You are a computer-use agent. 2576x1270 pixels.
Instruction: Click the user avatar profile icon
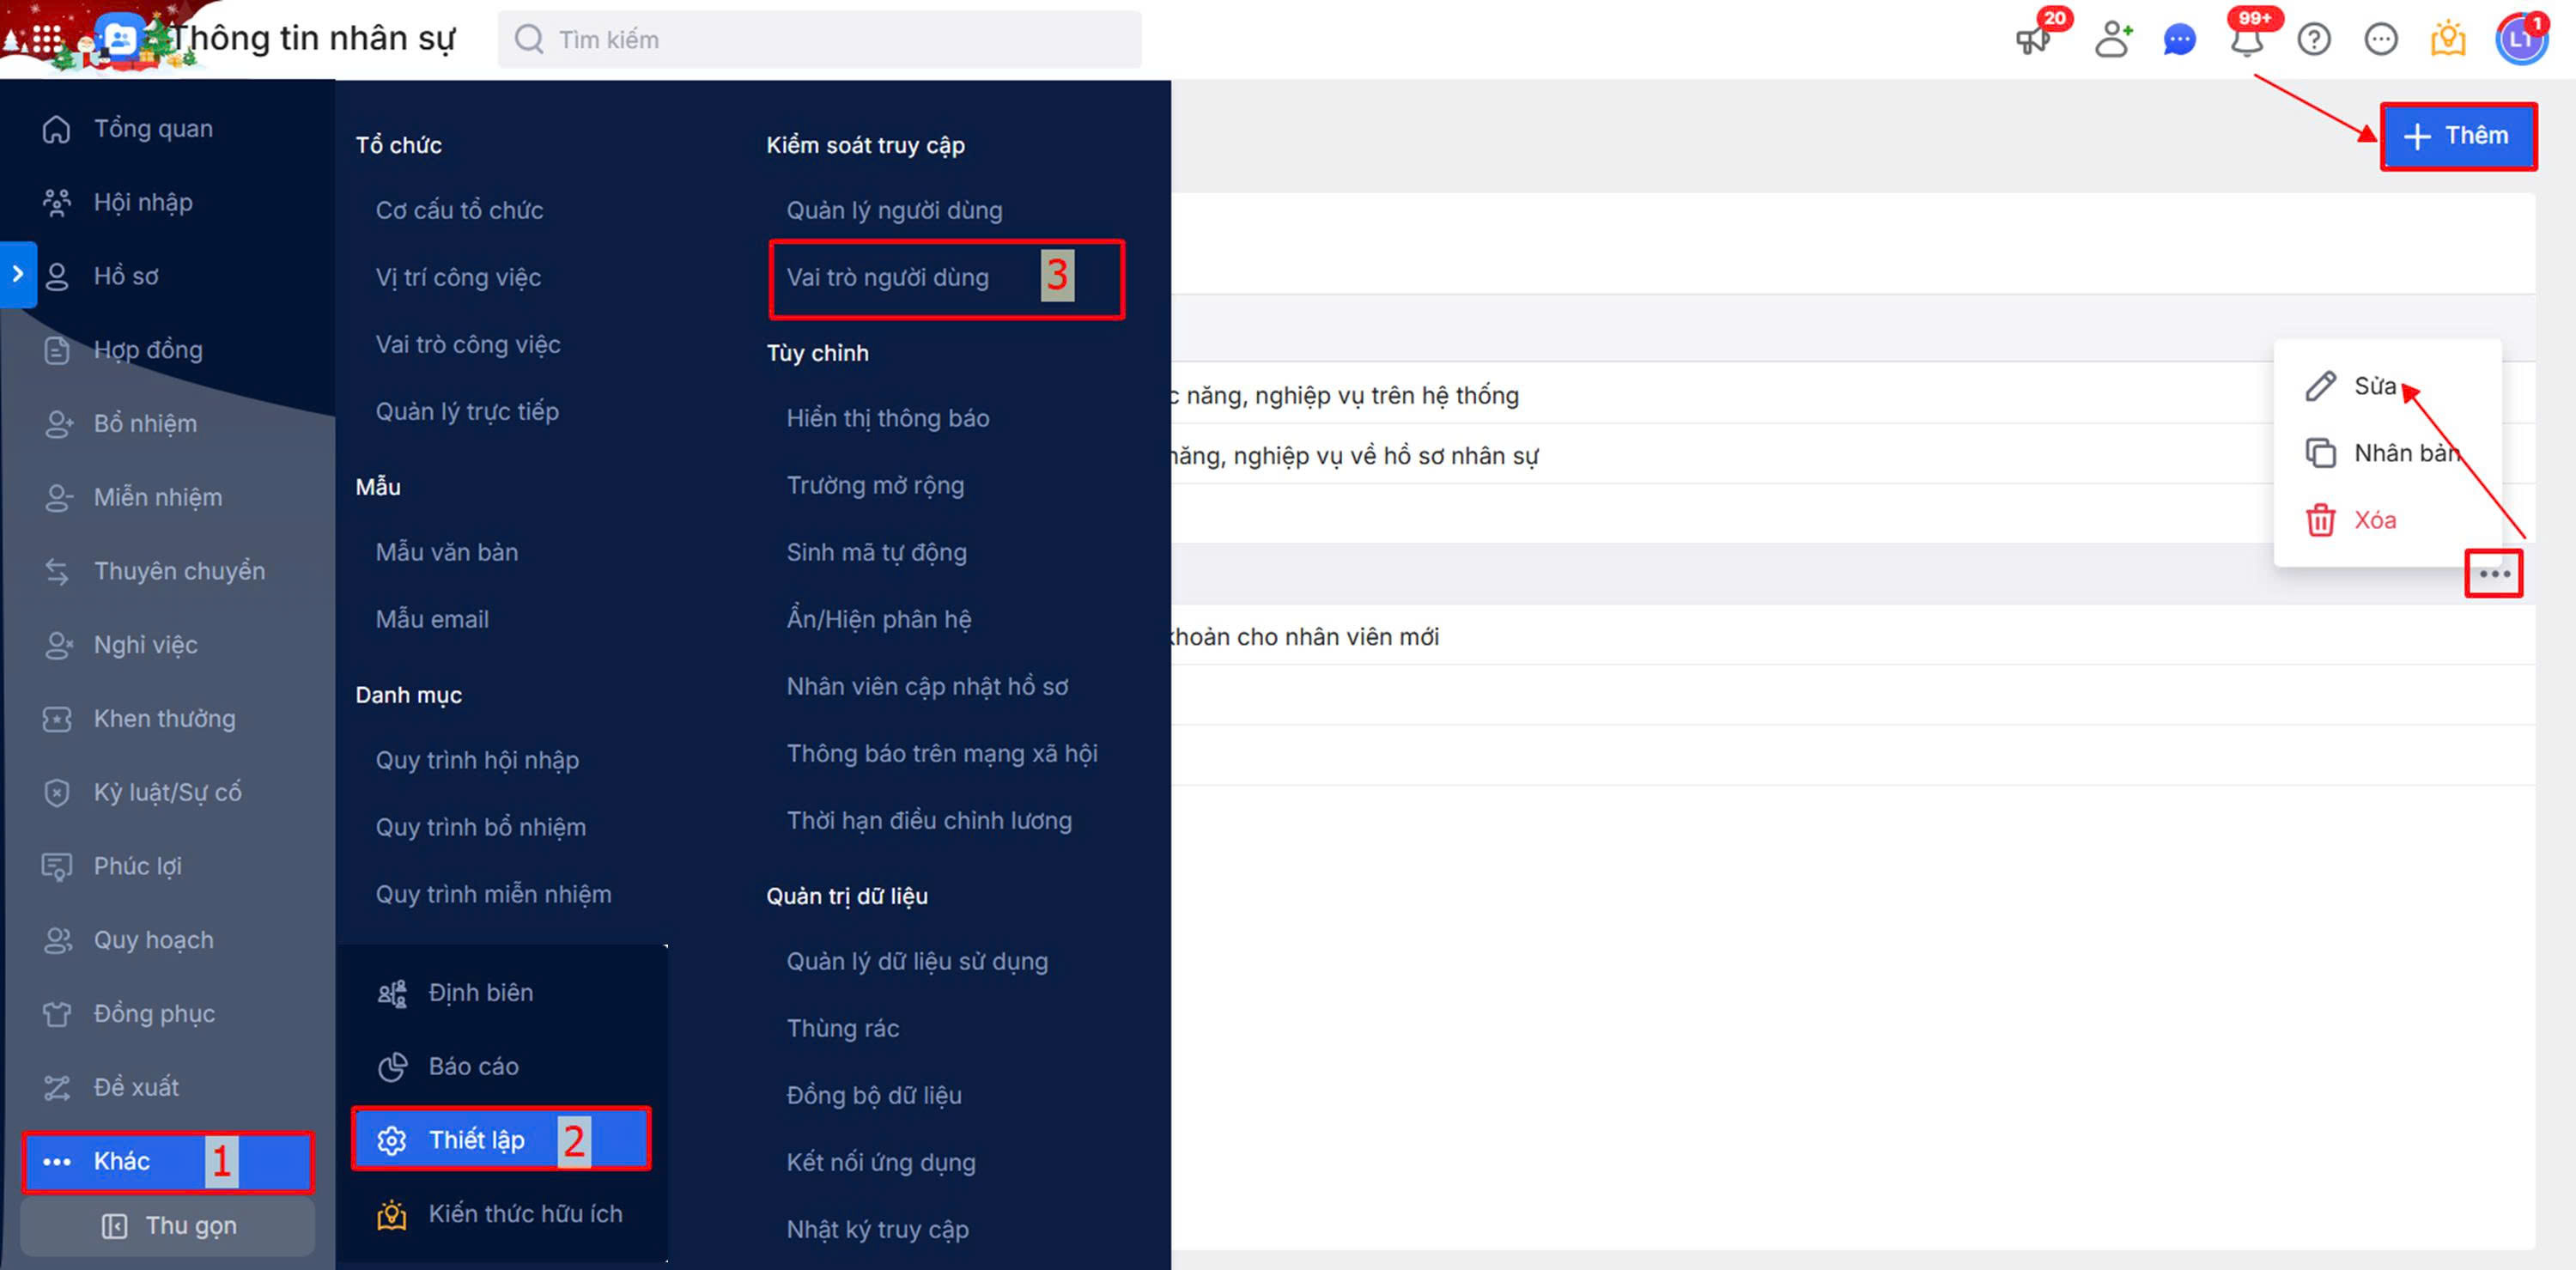2520,40
